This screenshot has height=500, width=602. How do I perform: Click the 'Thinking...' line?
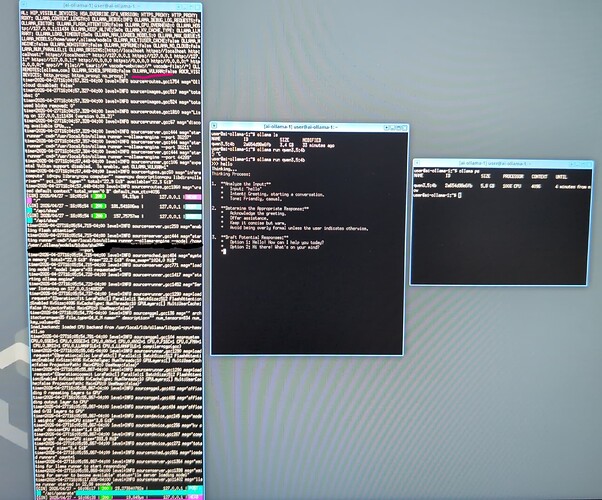(224, 169)
